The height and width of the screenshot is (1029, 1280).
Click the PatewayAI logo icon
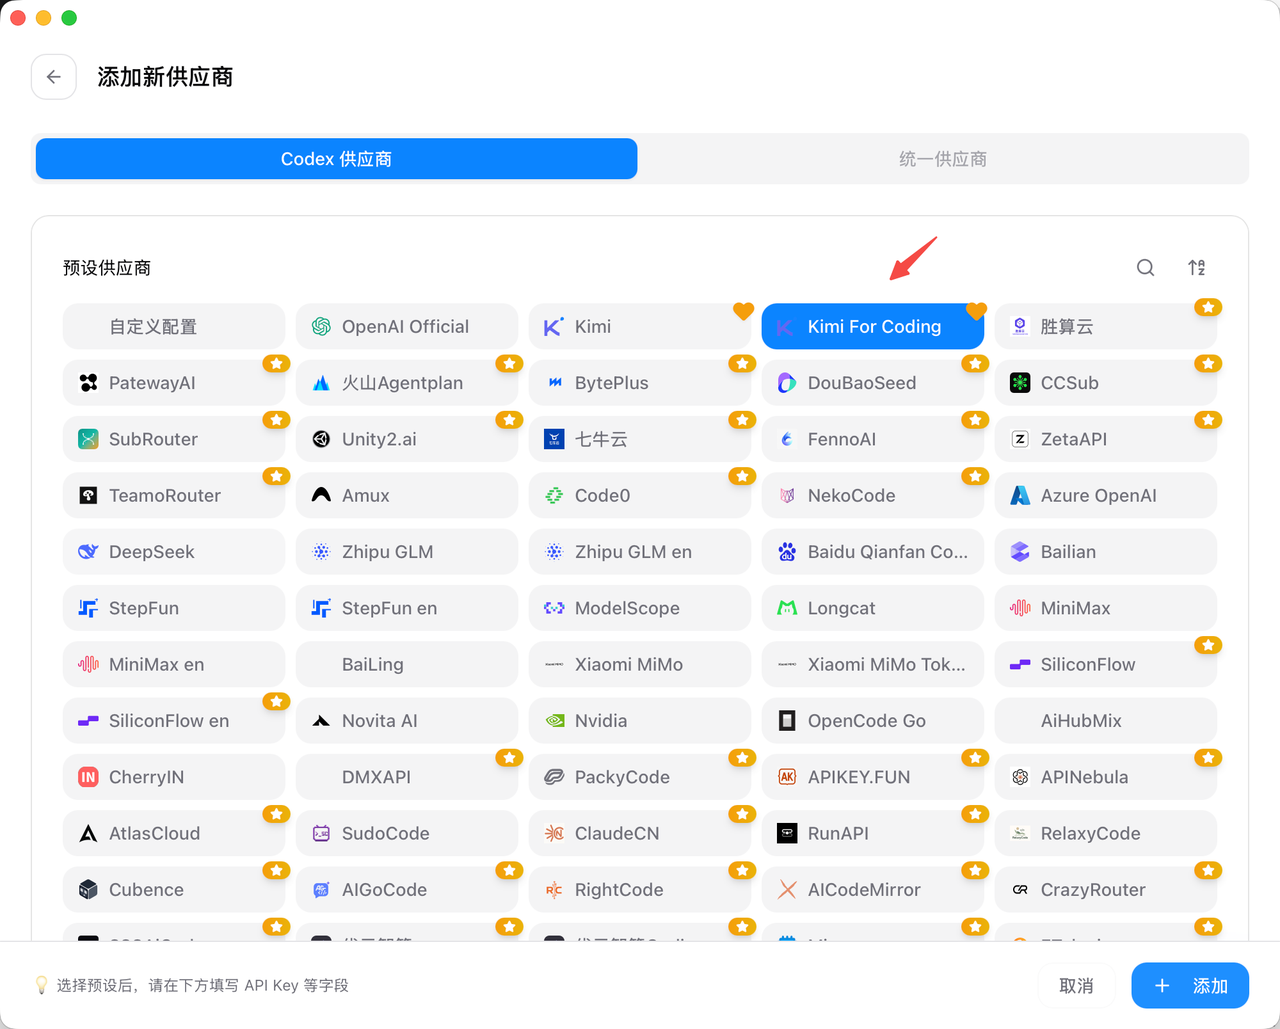(x=88, y=383)
